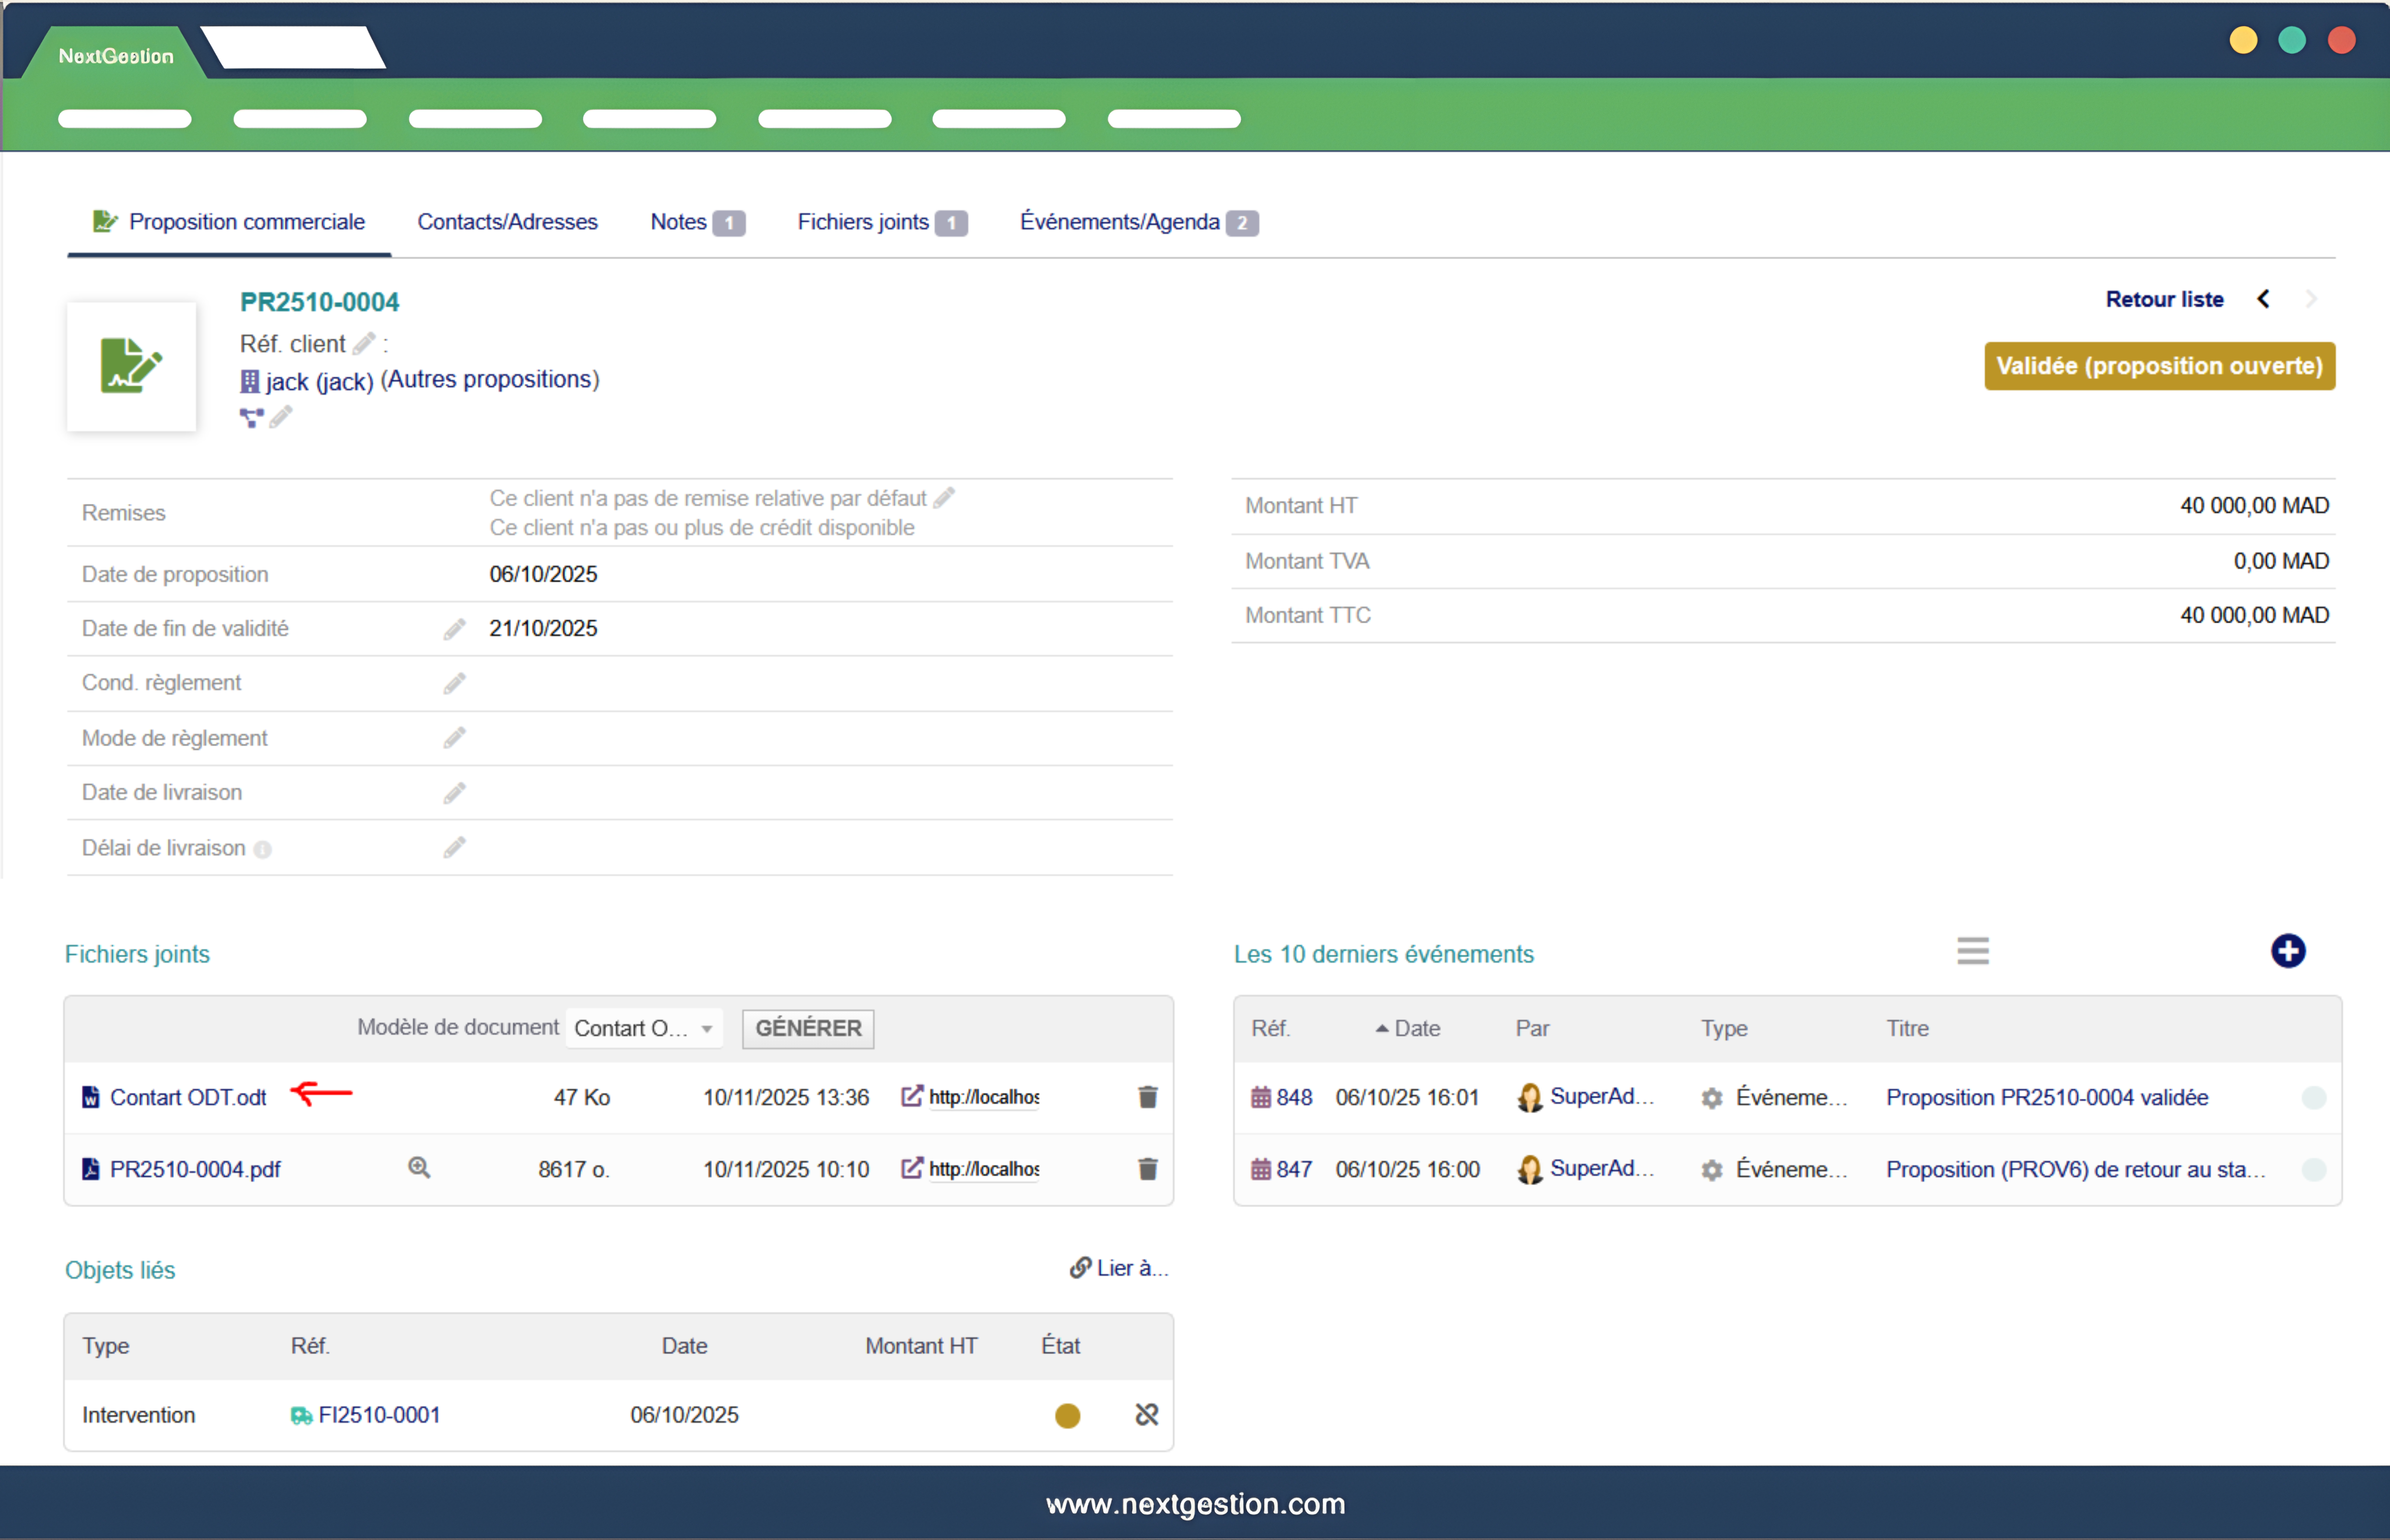Click the orange status dot for FI2510-0001
Image resolution: width=2390 pixels, height=1540 pixels.
point(1067,1415)
